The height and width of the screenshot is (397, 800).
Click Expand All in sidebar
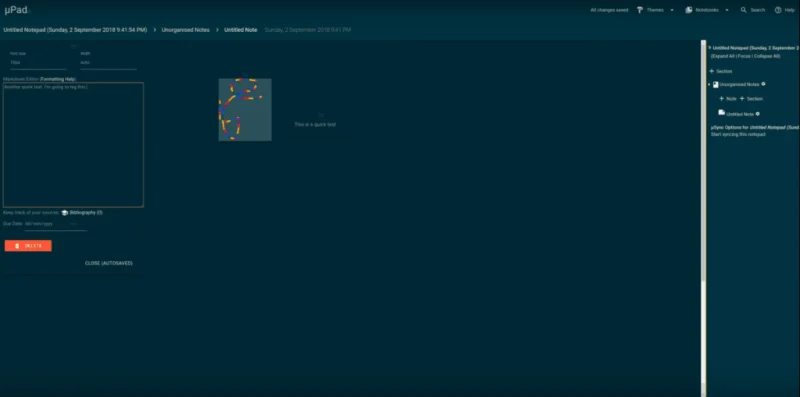(723, 56)
